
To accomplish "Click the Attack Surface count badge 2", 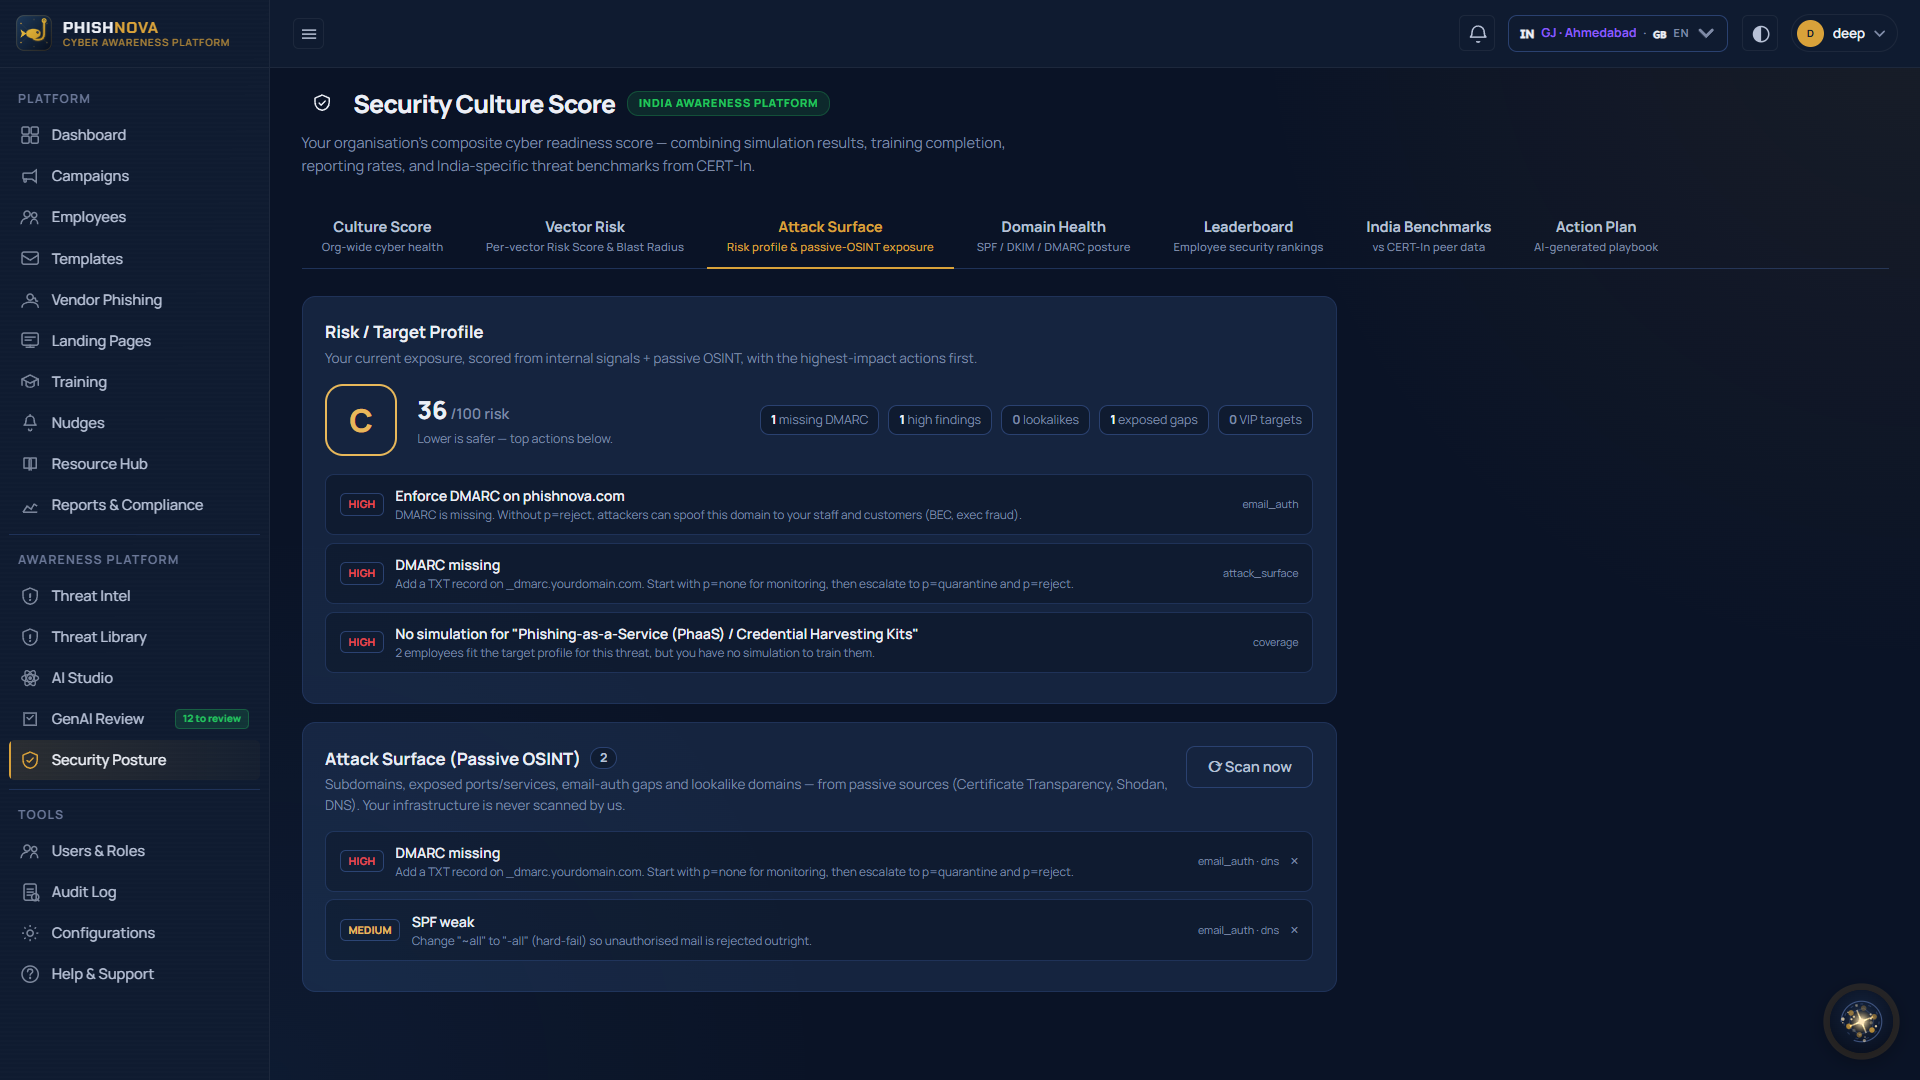I will [x=603, y=758].
